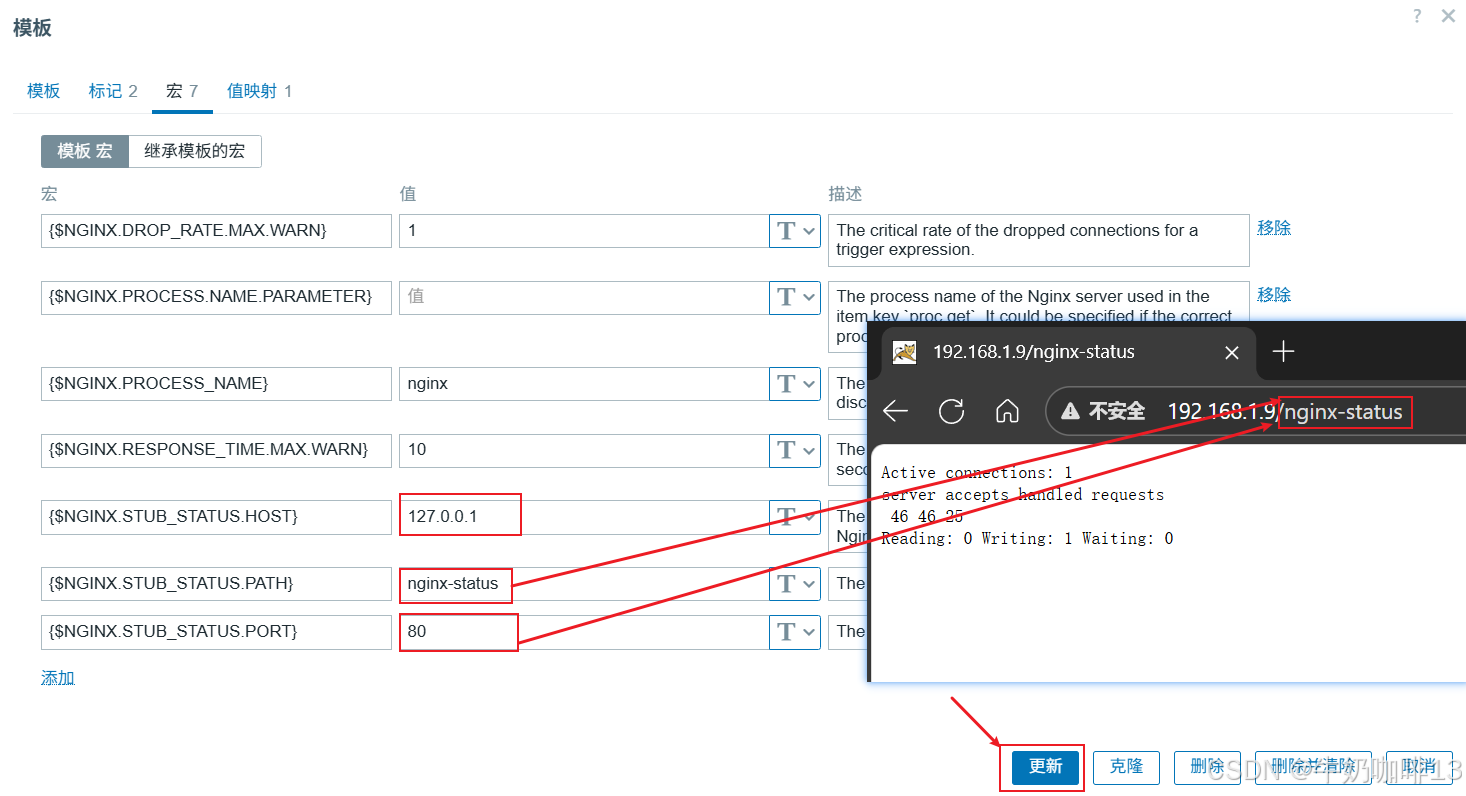Click the help question mark icon
Image resolution: width=1466 pixels, height=796 pixels.
pos(1417,16)
